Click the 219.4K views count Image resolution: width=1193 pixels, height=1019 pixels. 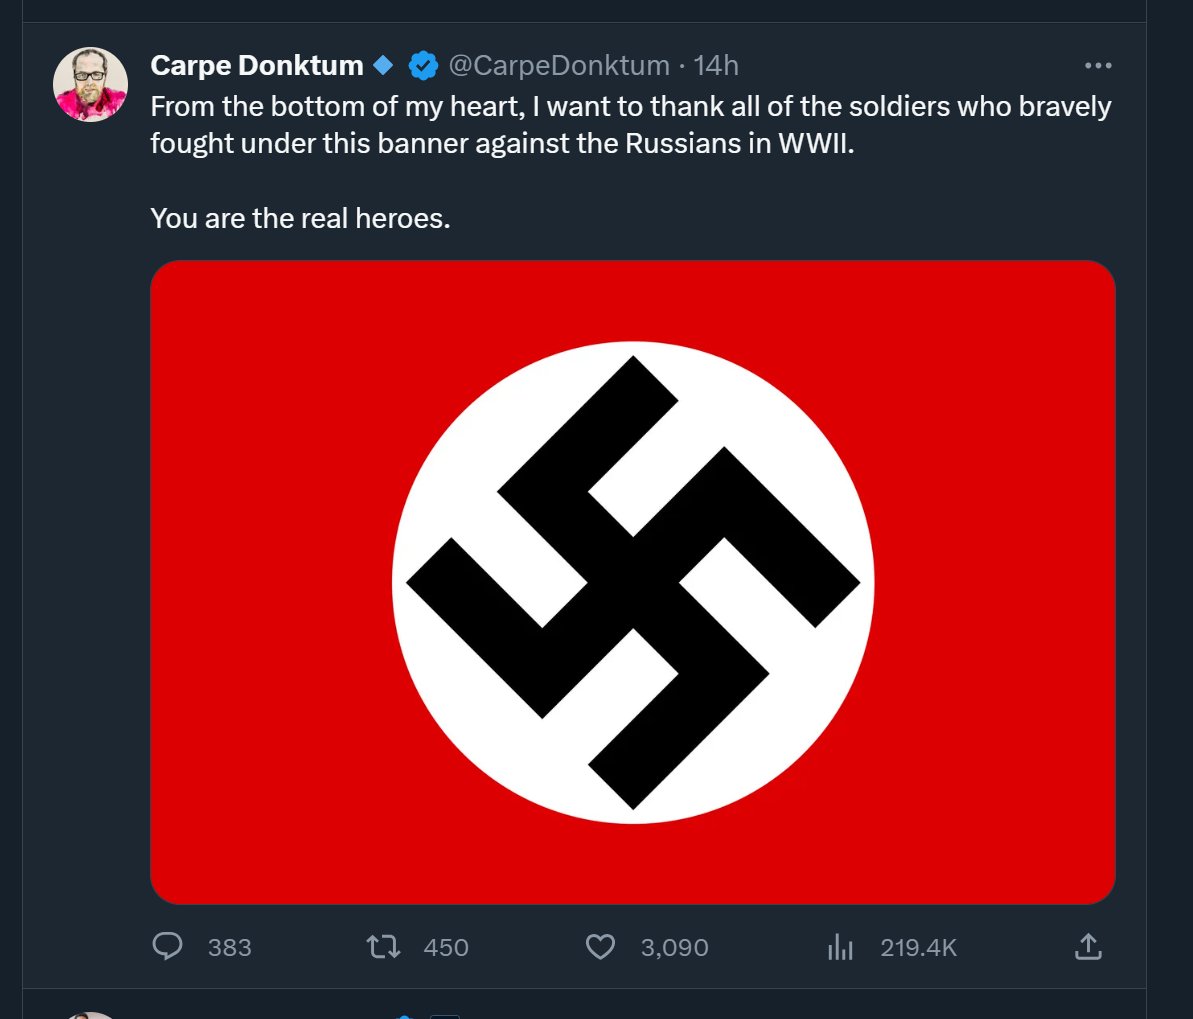click(x=918, y=947)
